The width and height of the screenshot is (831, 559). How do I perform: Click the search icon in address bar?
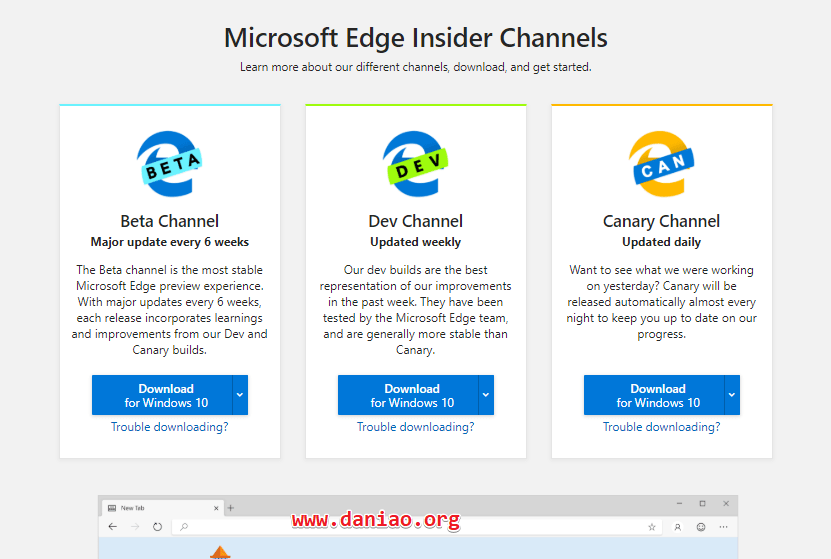(x=184, y=527)
